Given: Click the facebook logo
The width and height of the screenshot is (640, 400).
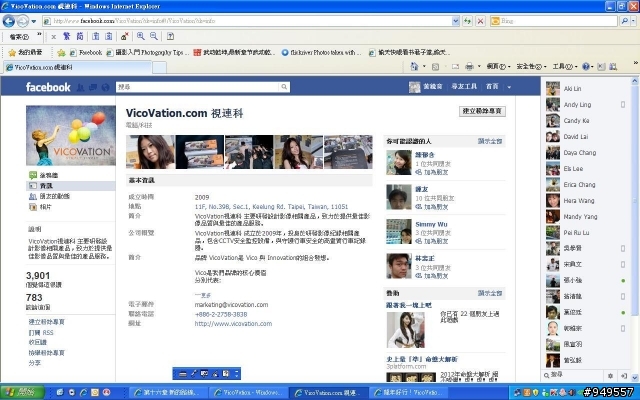Looking at the screenshot, I should 48,87.
